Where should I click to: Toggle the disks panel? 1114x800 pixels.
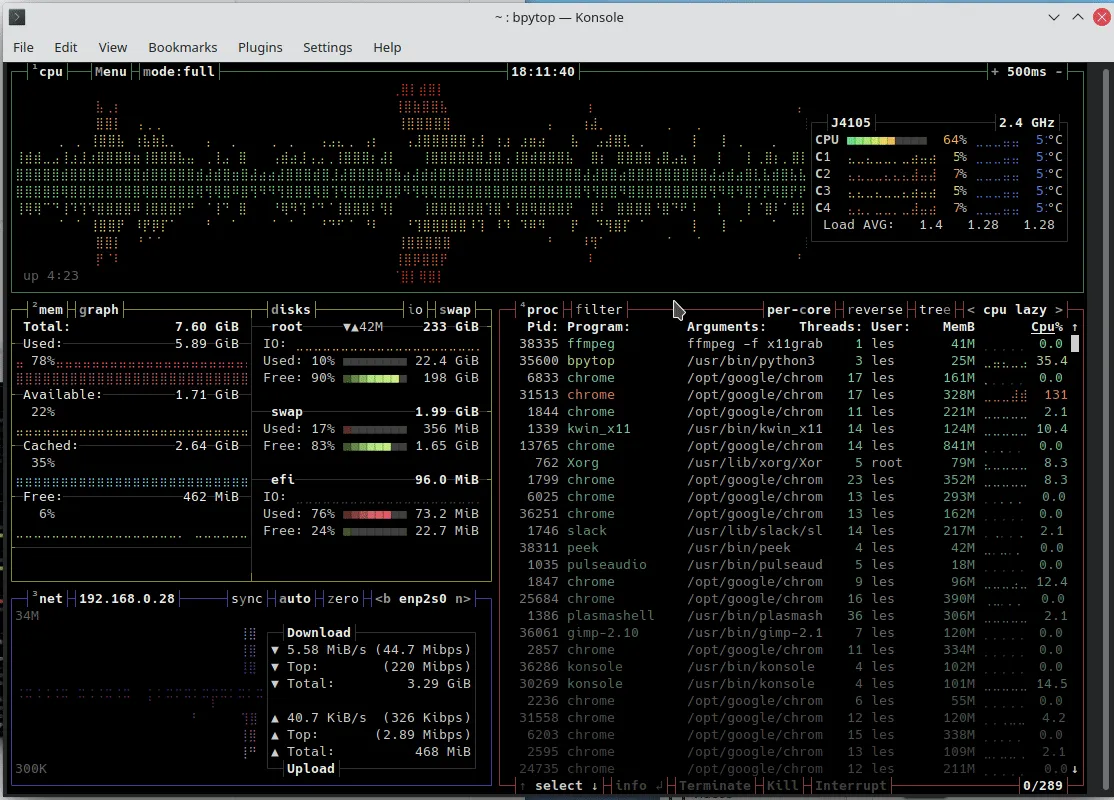[x=291, y=309]
